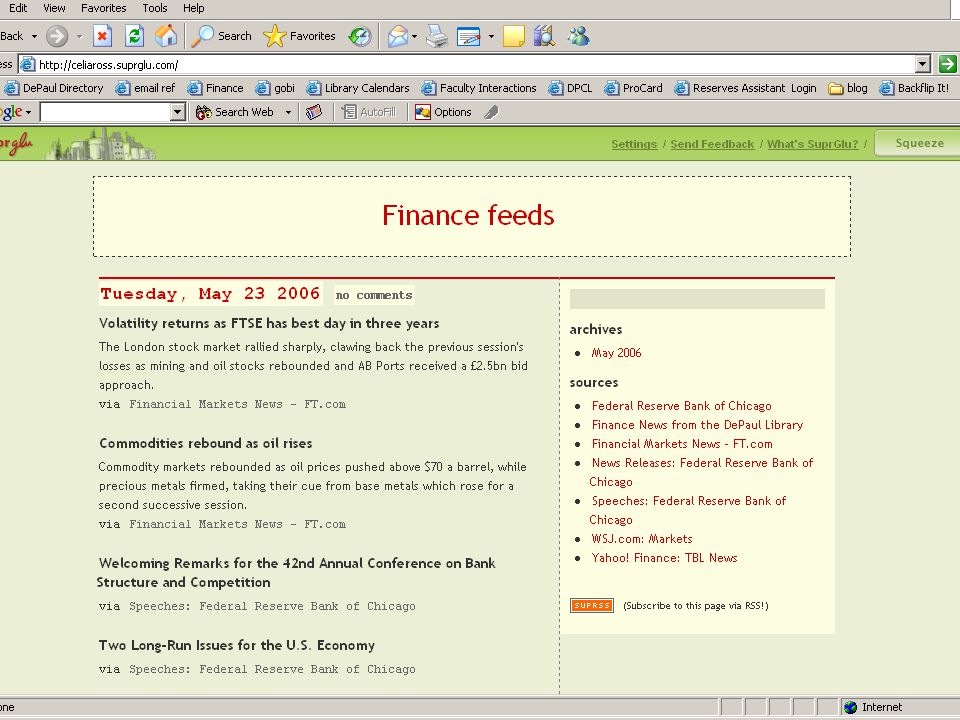Click the AutoFill toolbar button
This screenshot has height=720, width=960.
[369, 112]
